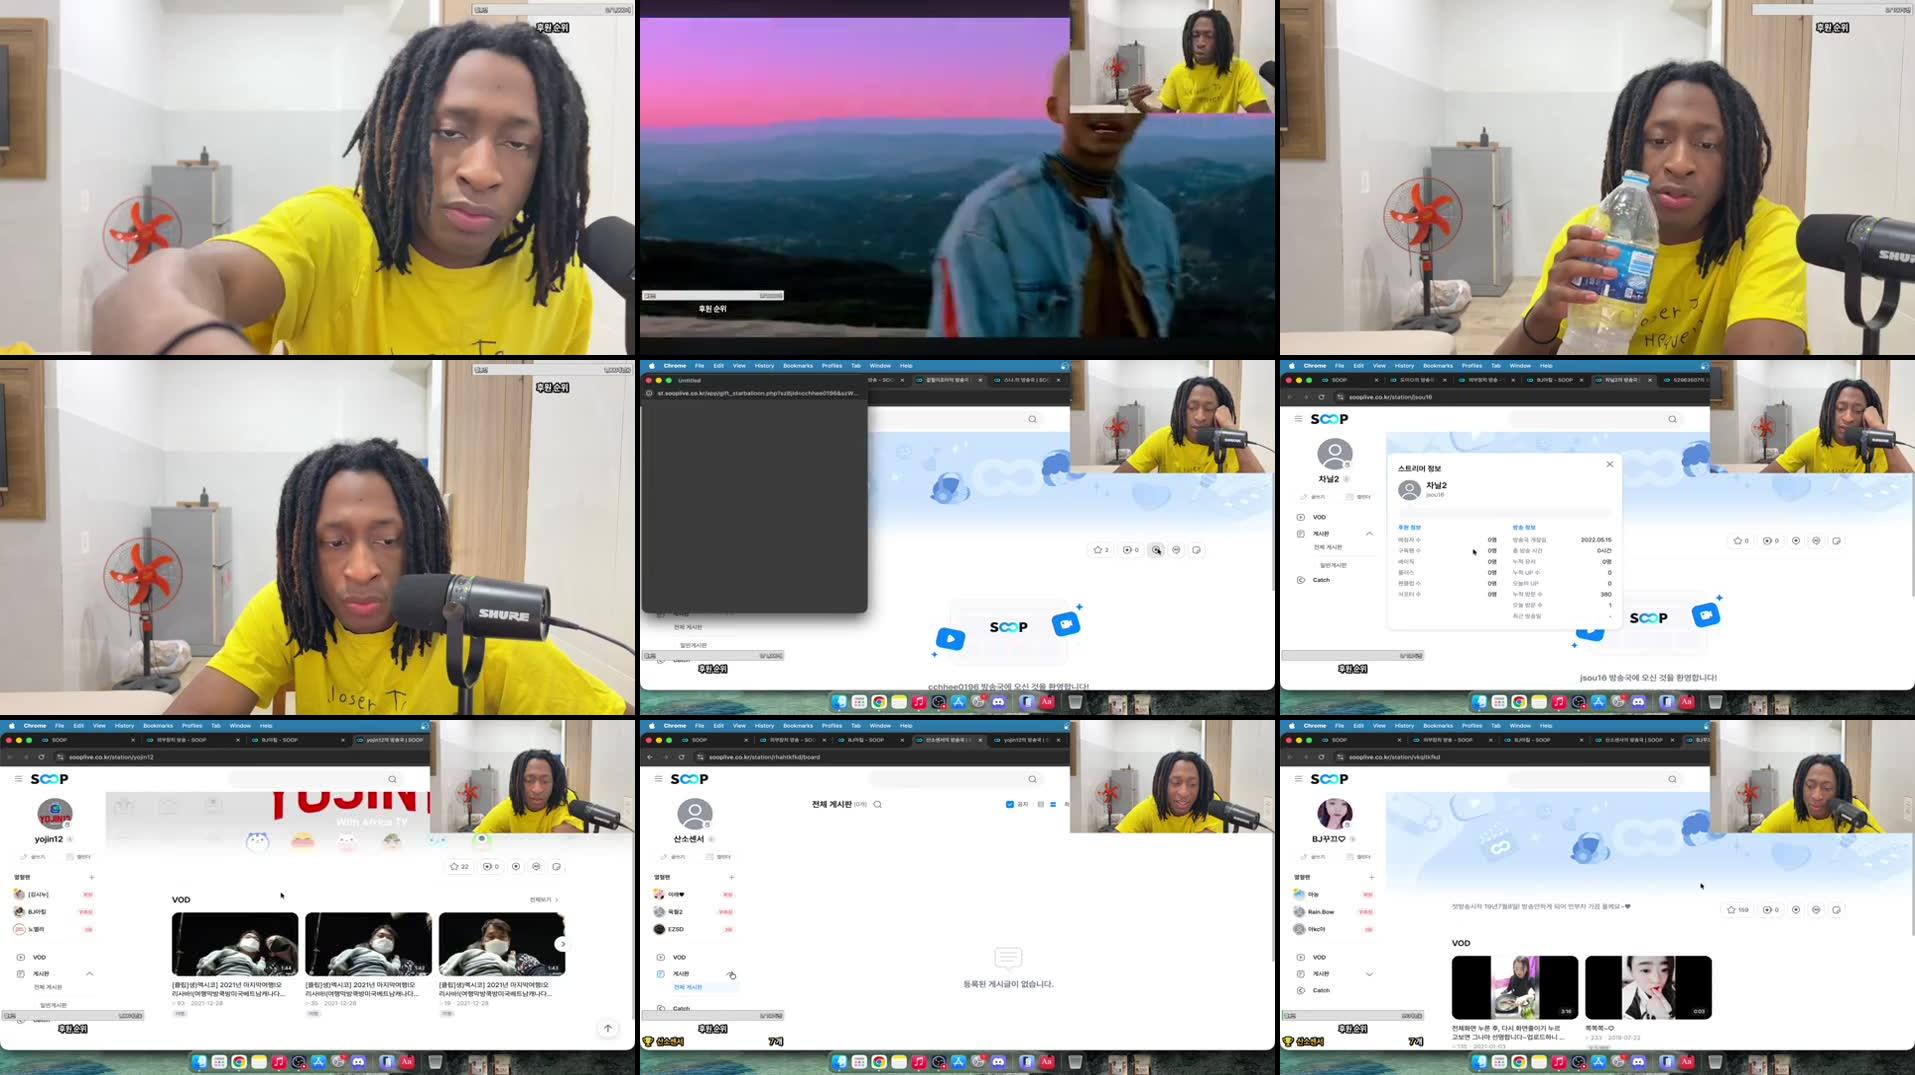
Task: Open search with the magnifier icon
Action: [x=392, y=779]
